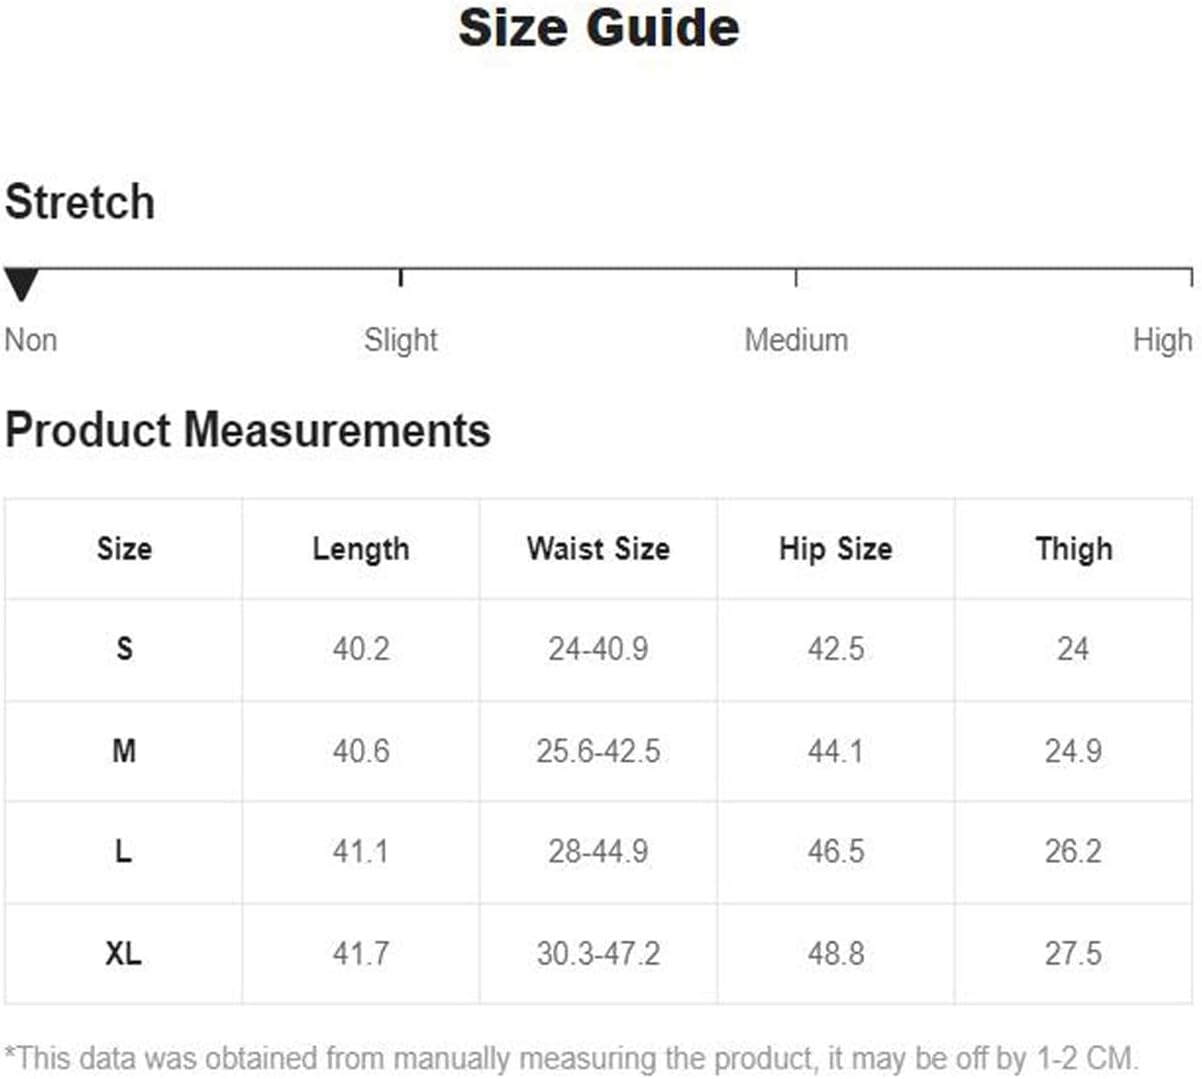Select the L size row label
The height and width of the screenshot is (1079, 1202).
[123, 851]
